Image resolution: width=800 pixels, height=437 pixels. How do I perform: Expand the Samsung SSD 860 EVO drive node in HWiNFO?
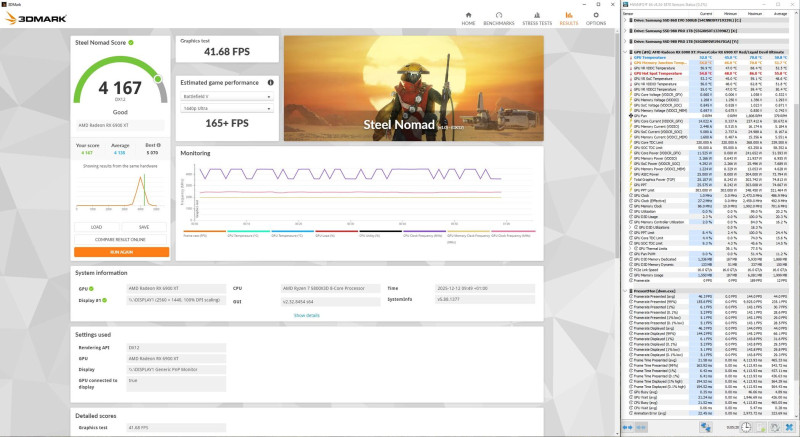pos(626,20)
